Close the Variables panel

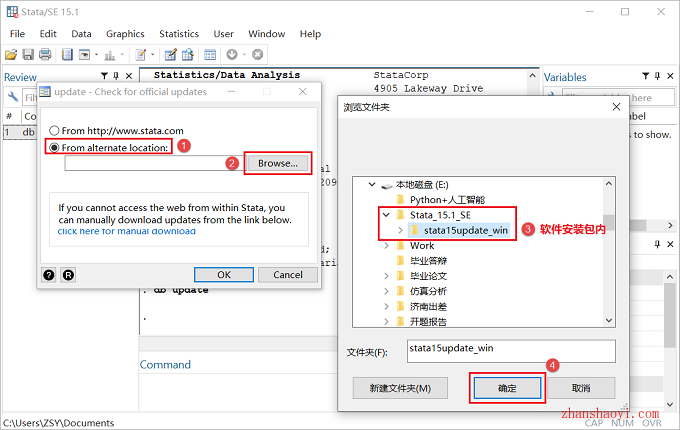click(670, 76)
